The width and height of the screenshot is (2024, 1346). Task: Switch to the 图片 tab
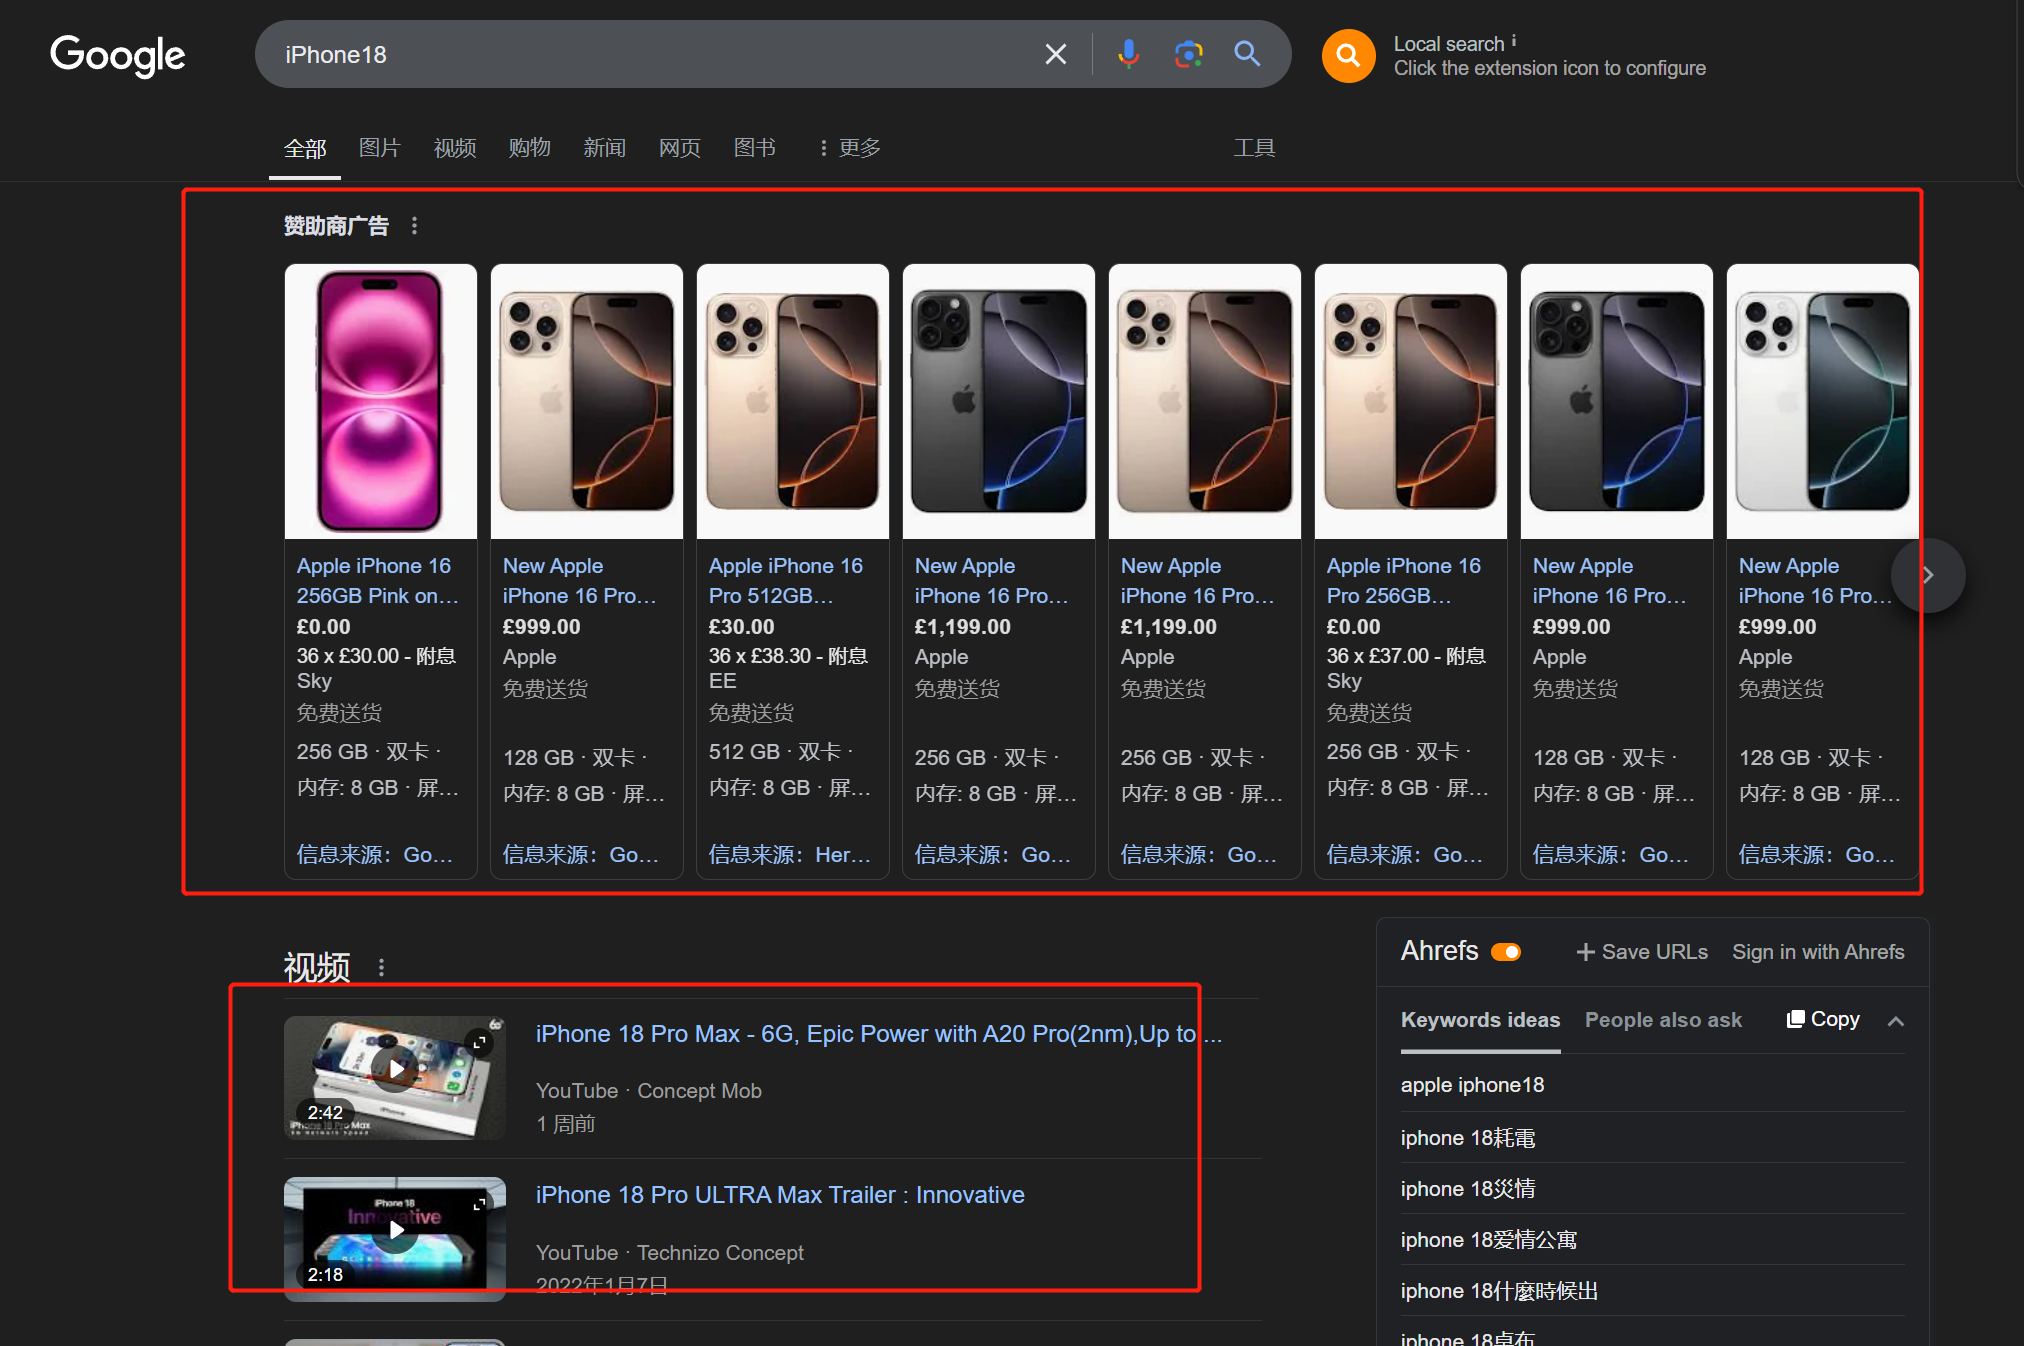coord(379,148)
